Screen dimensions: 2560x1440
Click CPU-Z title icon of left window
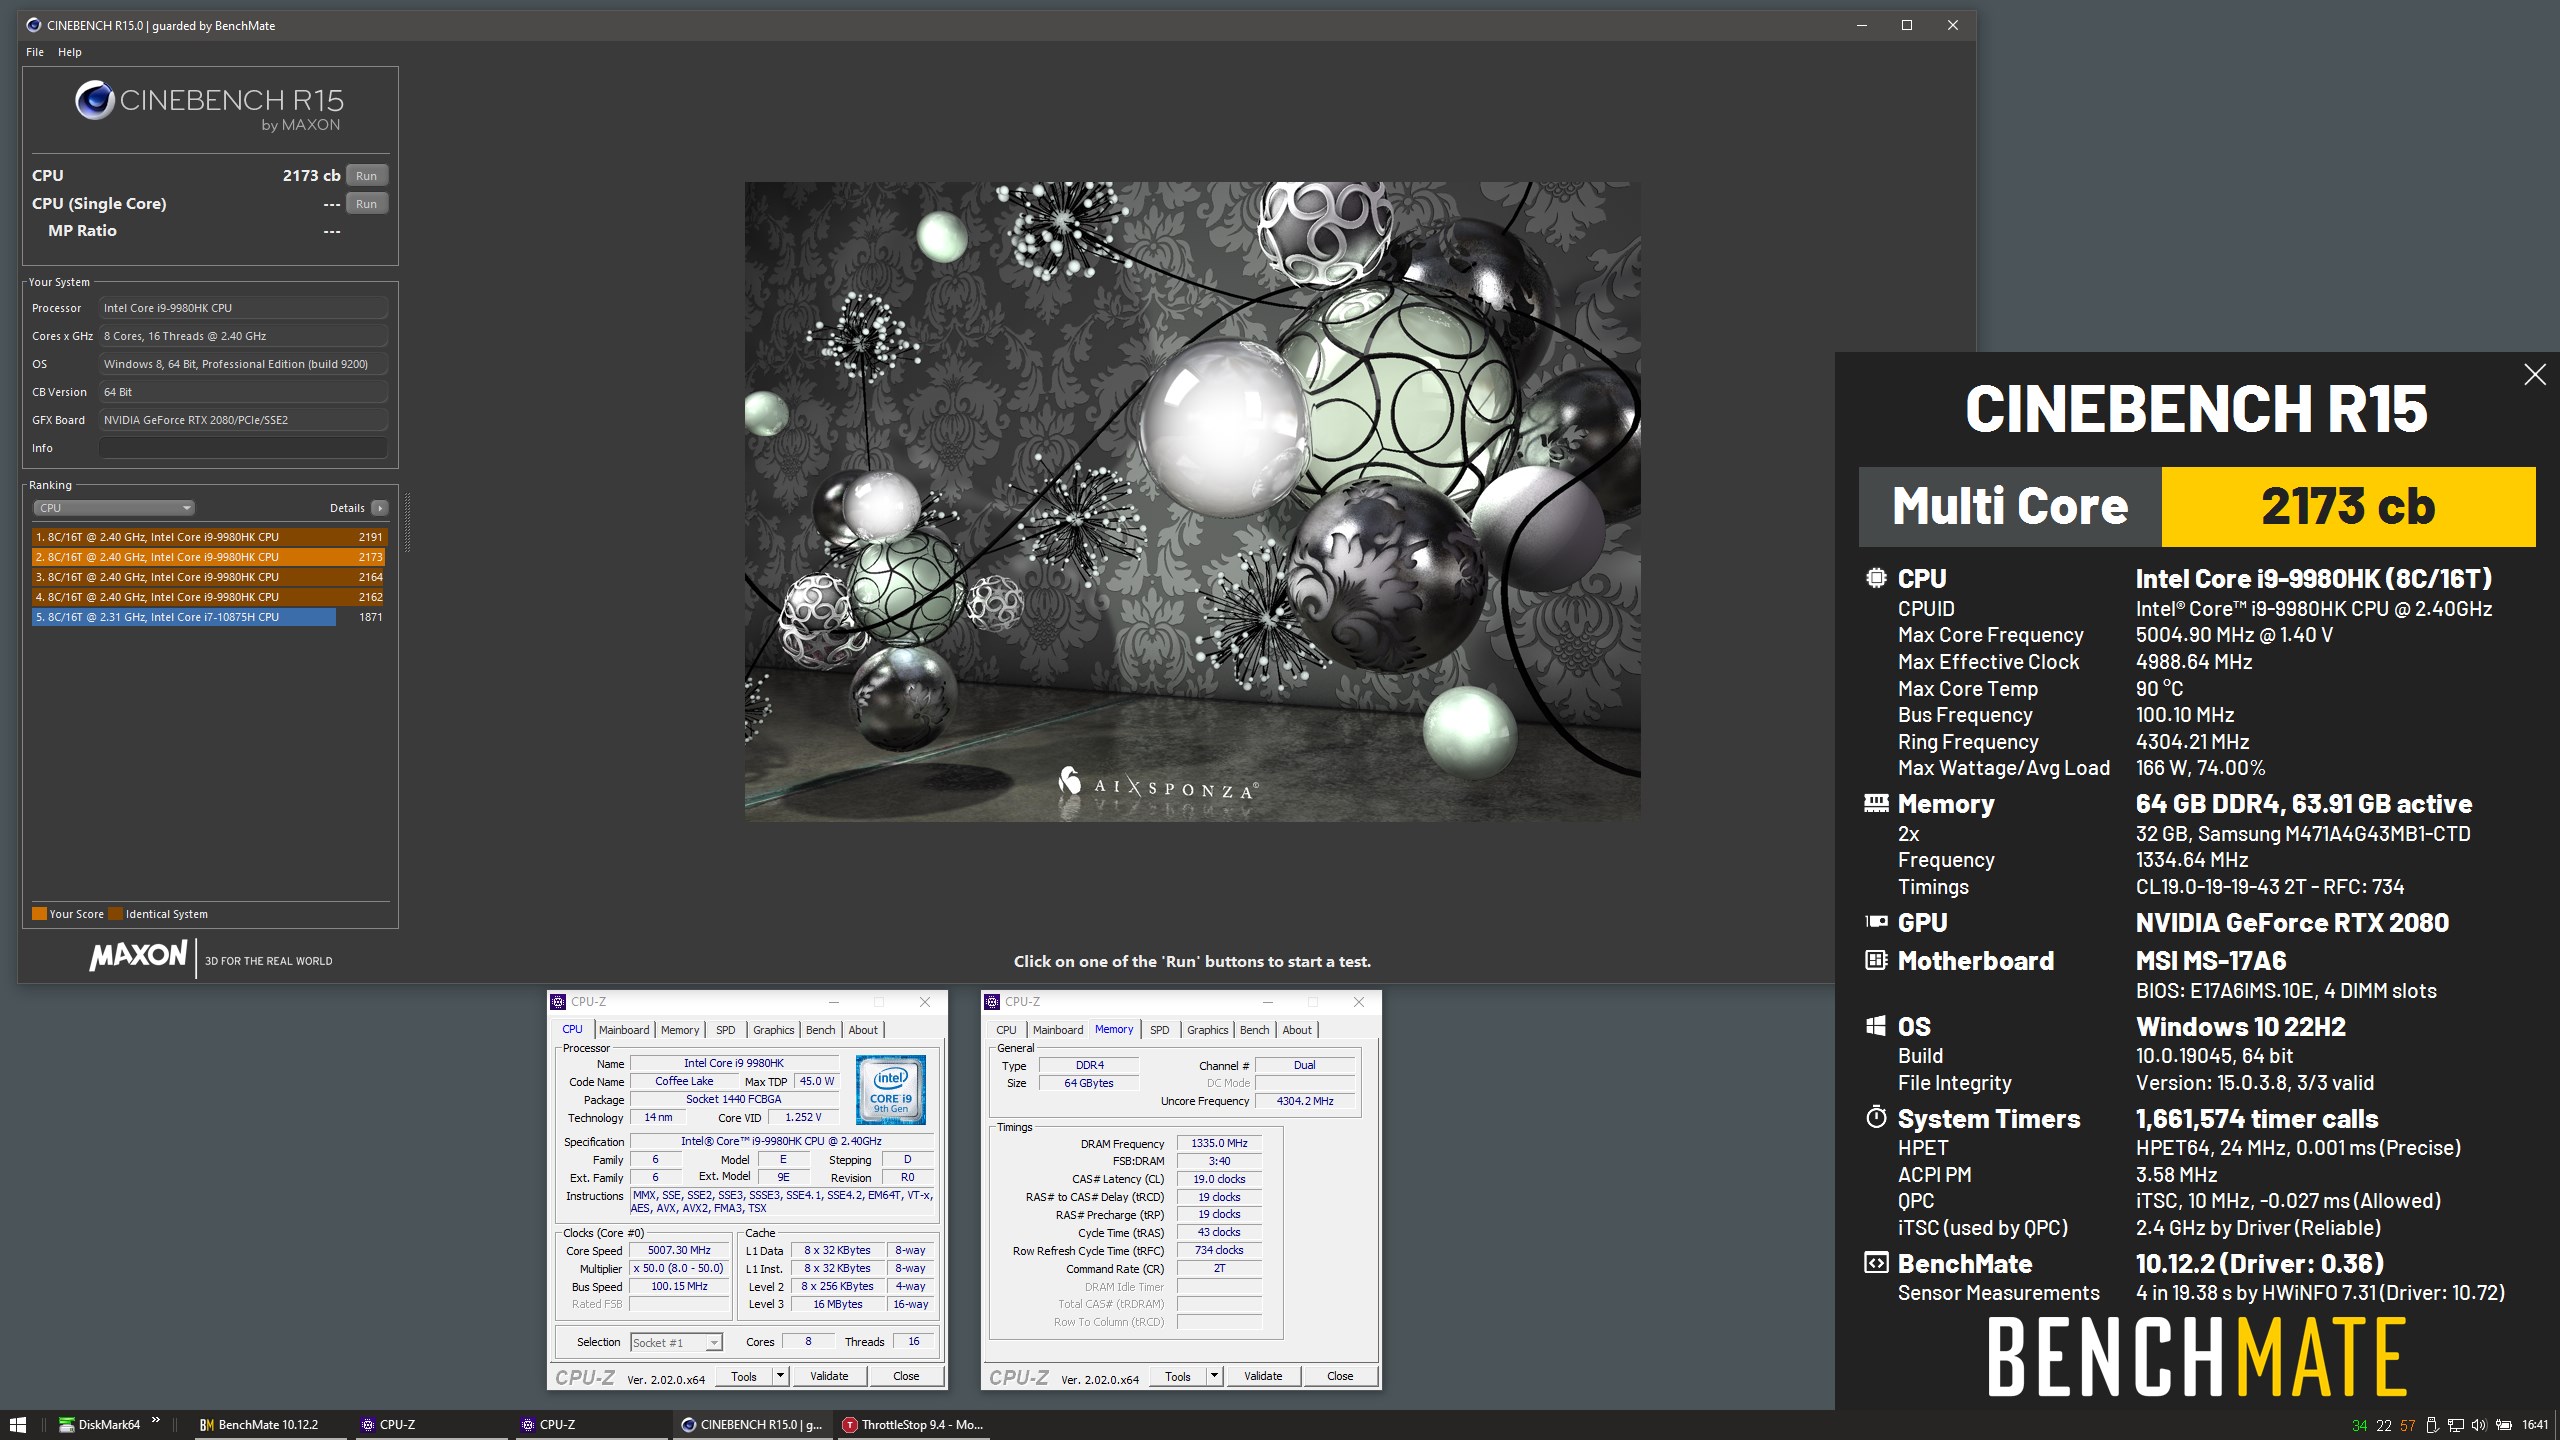click(x=559, y=1002)
